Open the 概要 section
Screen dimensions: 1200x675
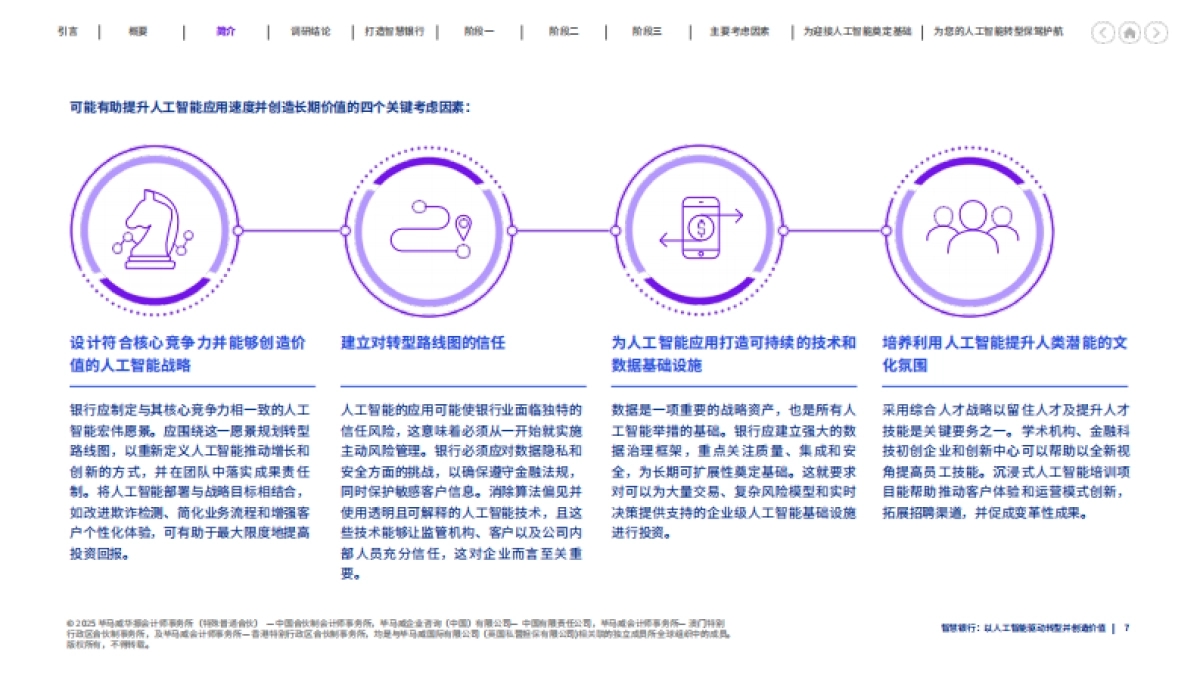tap(139, 31)
